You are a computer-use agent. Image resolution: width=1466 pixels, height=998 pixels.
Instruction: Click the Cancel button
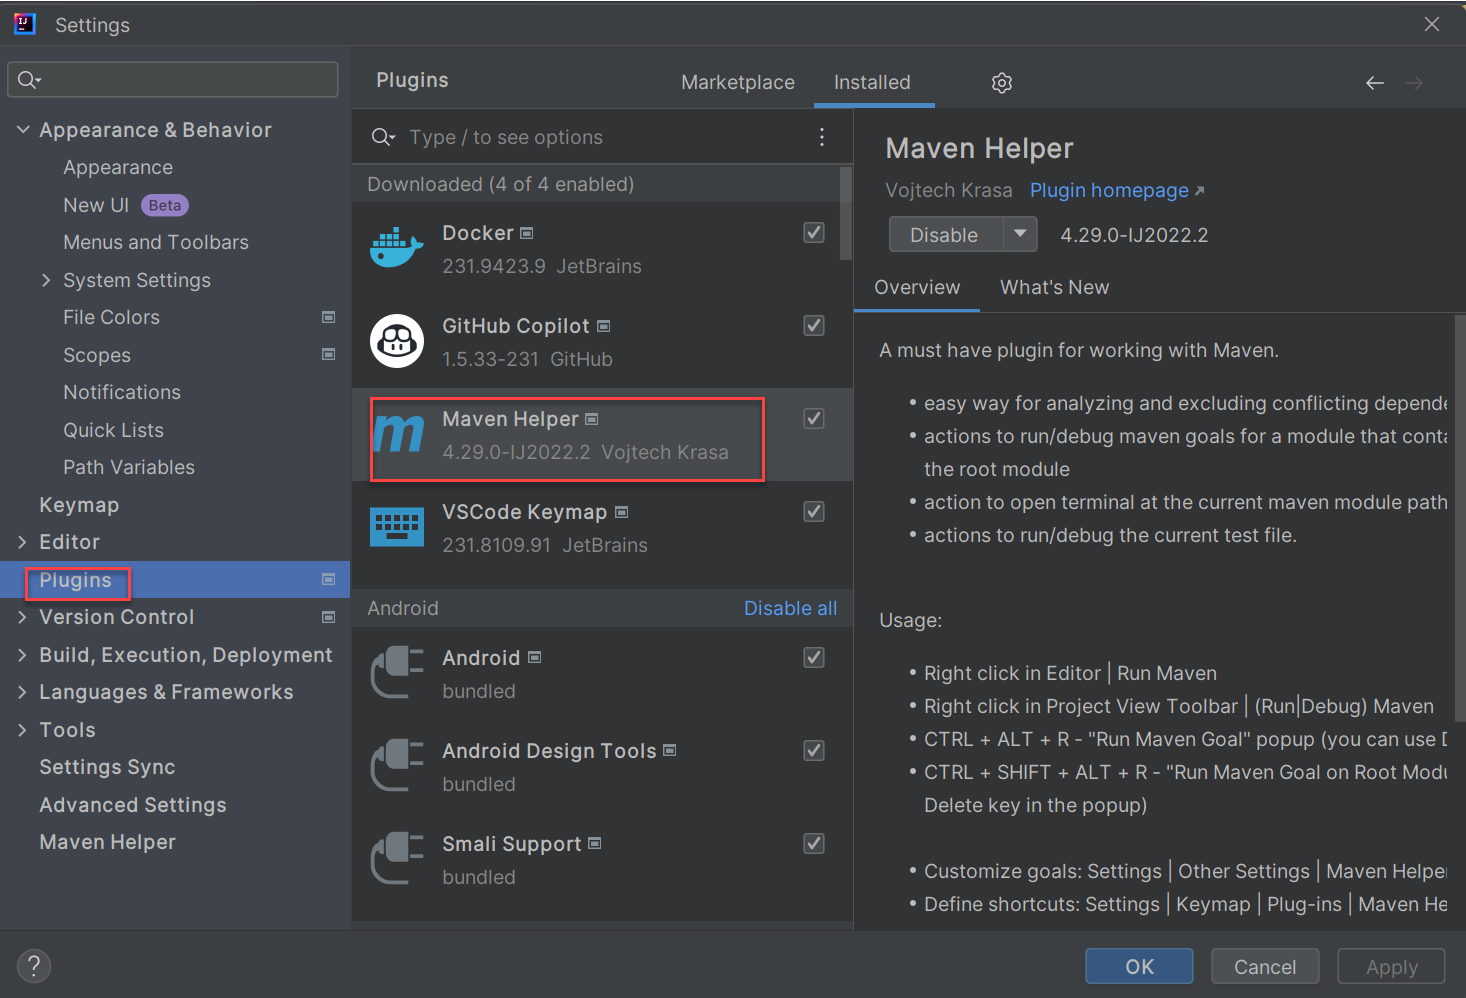tap(1265, 966)
